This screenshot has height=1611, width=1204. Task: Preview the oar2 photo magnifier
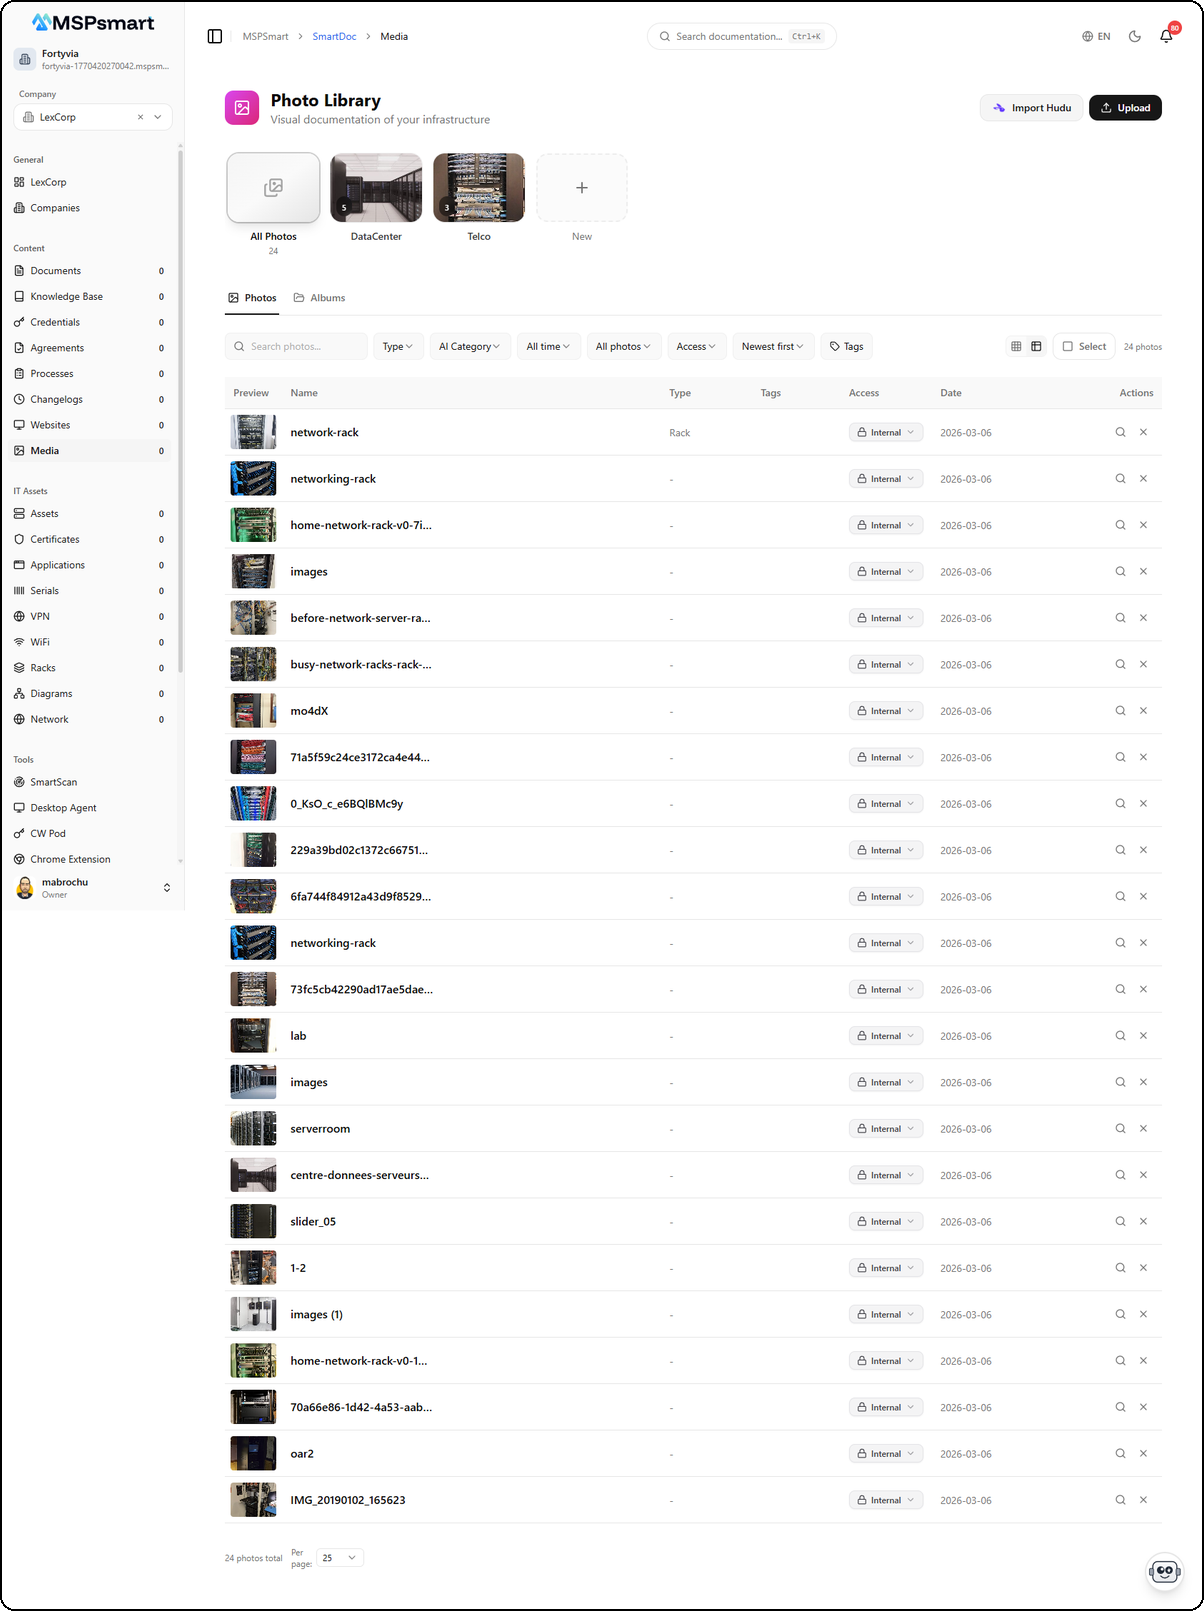1120,1453
